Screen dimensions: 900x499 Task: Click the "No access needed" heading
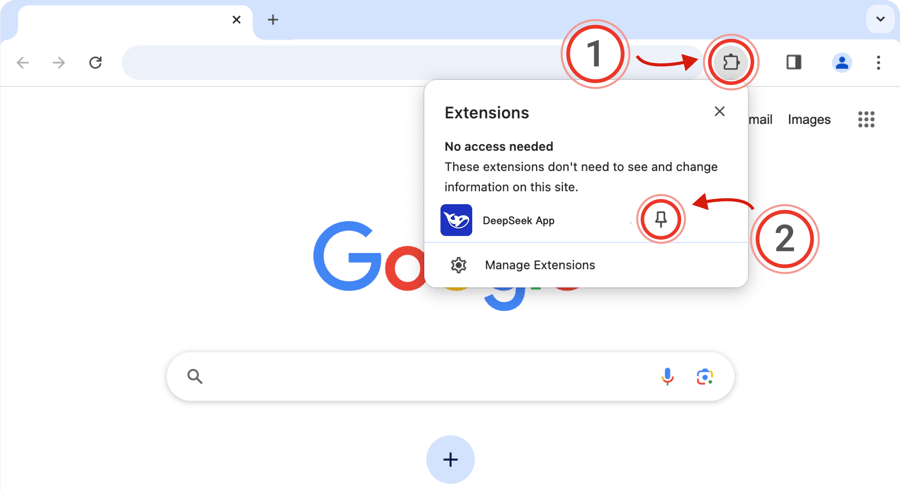pos(499,146)
